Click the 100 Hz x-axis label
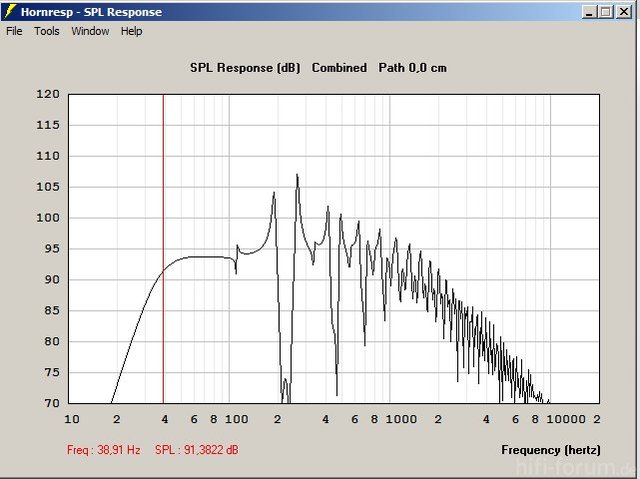 coord(237,419)
